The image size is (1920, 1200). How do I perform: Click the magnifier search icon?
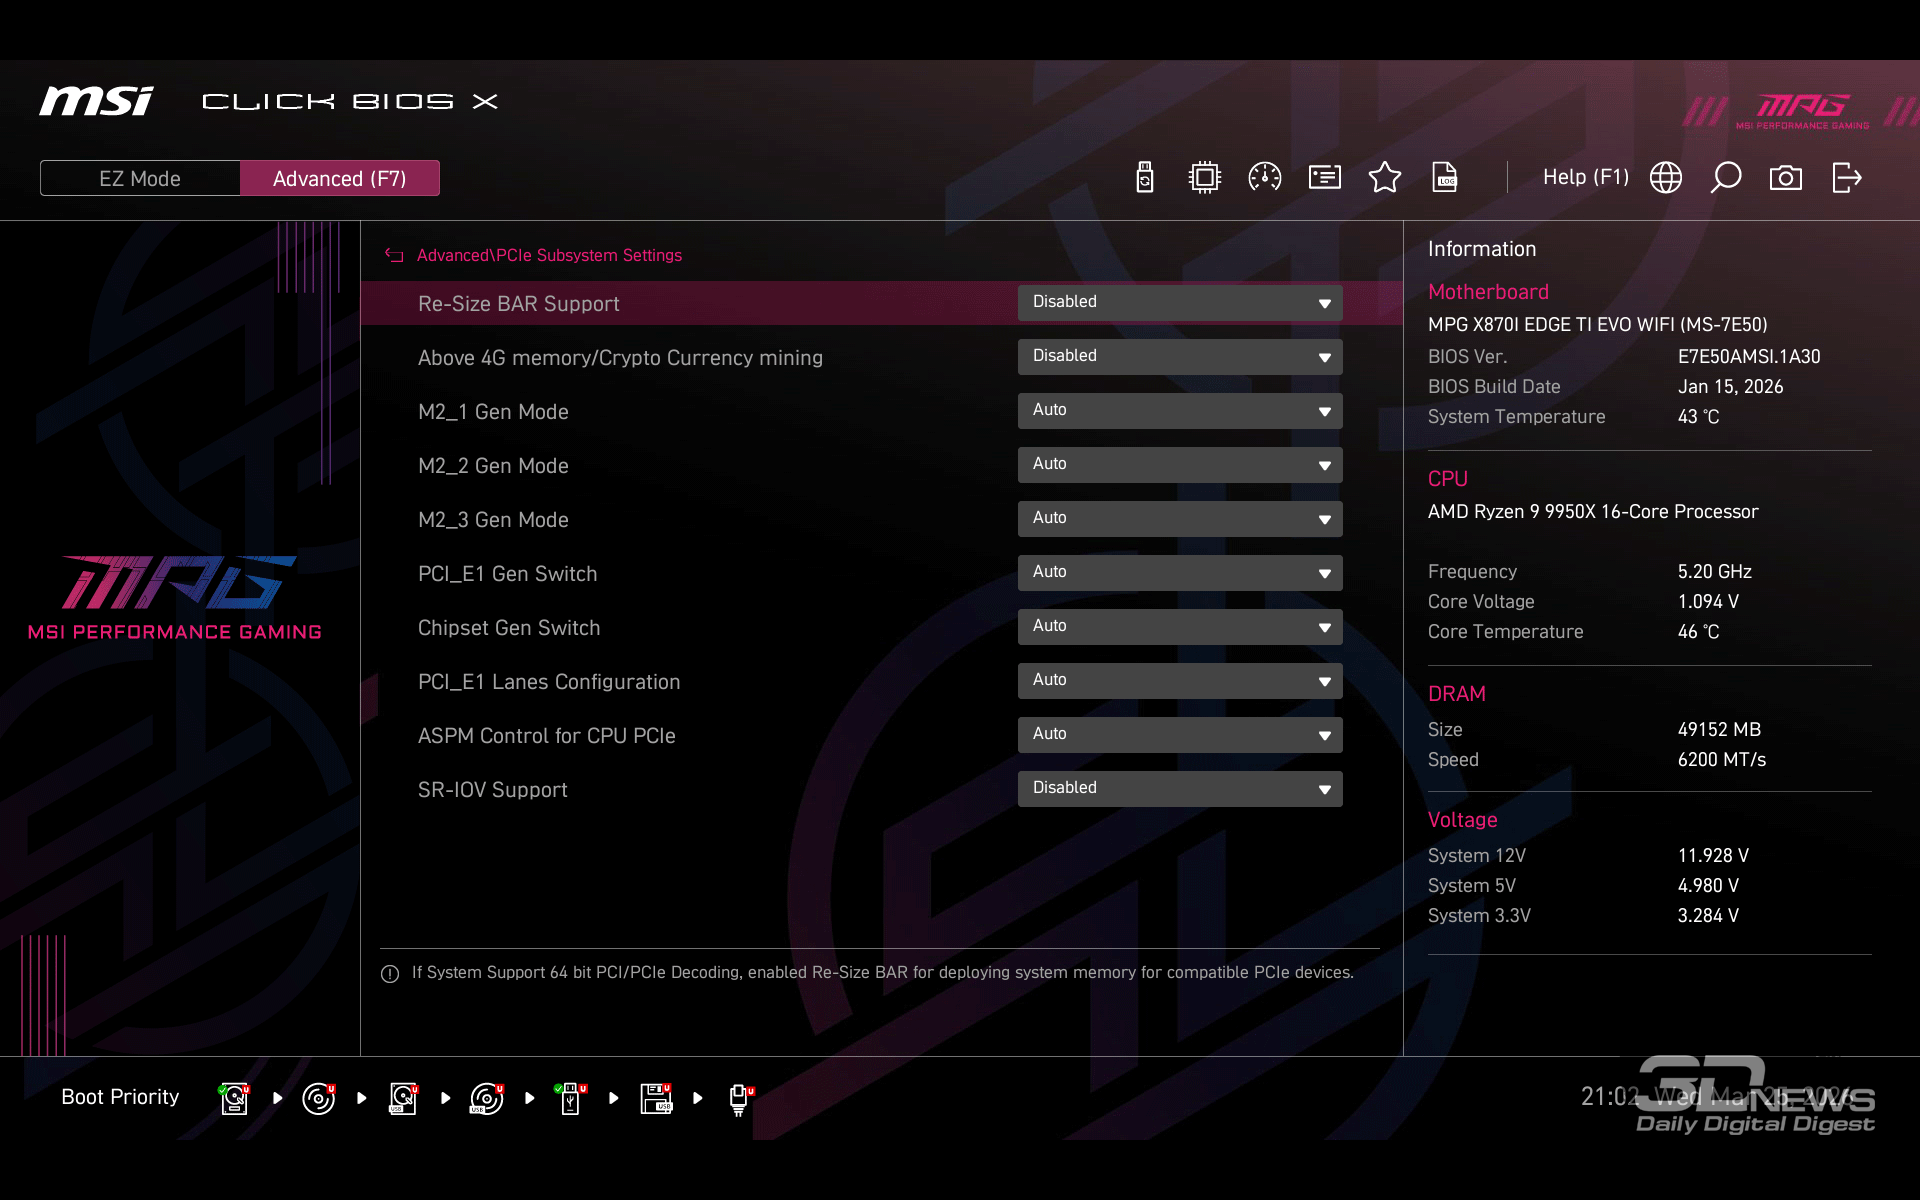1726,178
